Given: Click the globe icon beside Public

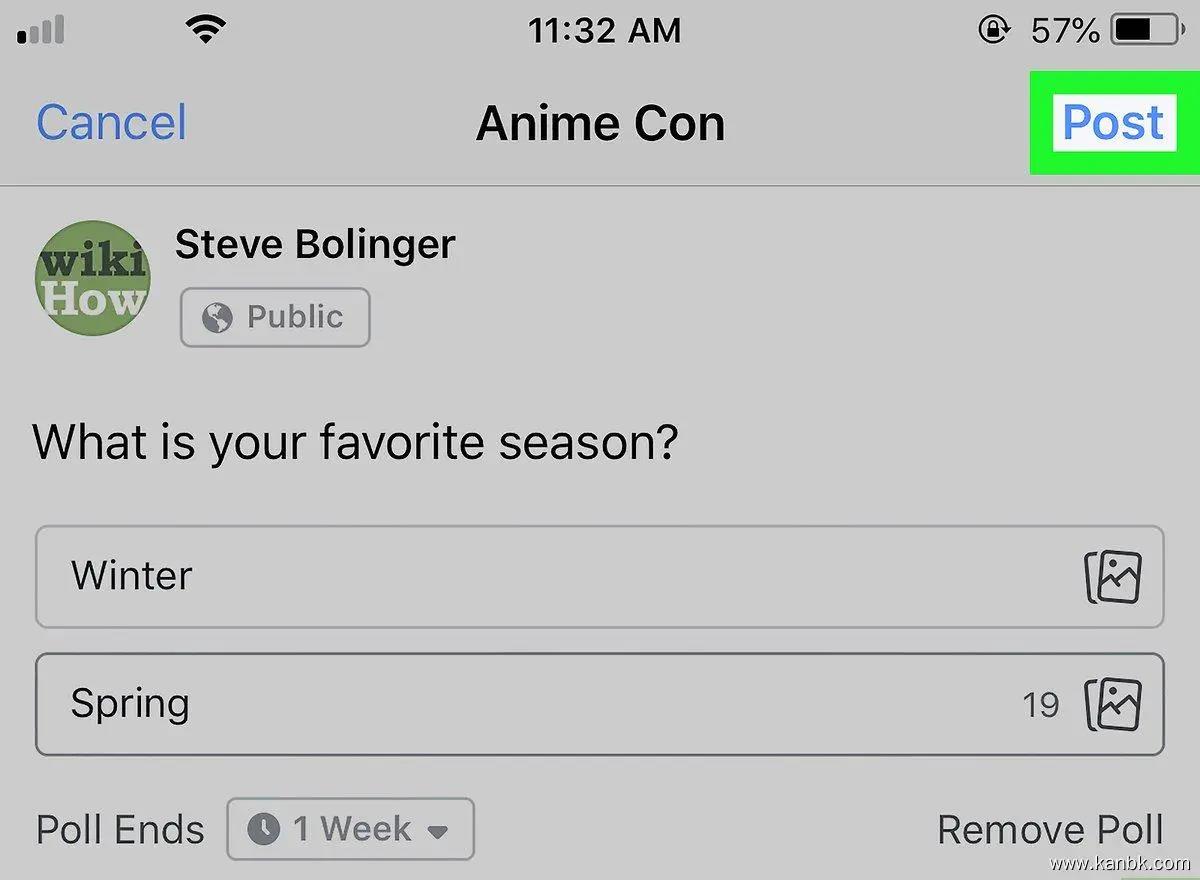Looking at the screenshot, I should tap(216, 318).
